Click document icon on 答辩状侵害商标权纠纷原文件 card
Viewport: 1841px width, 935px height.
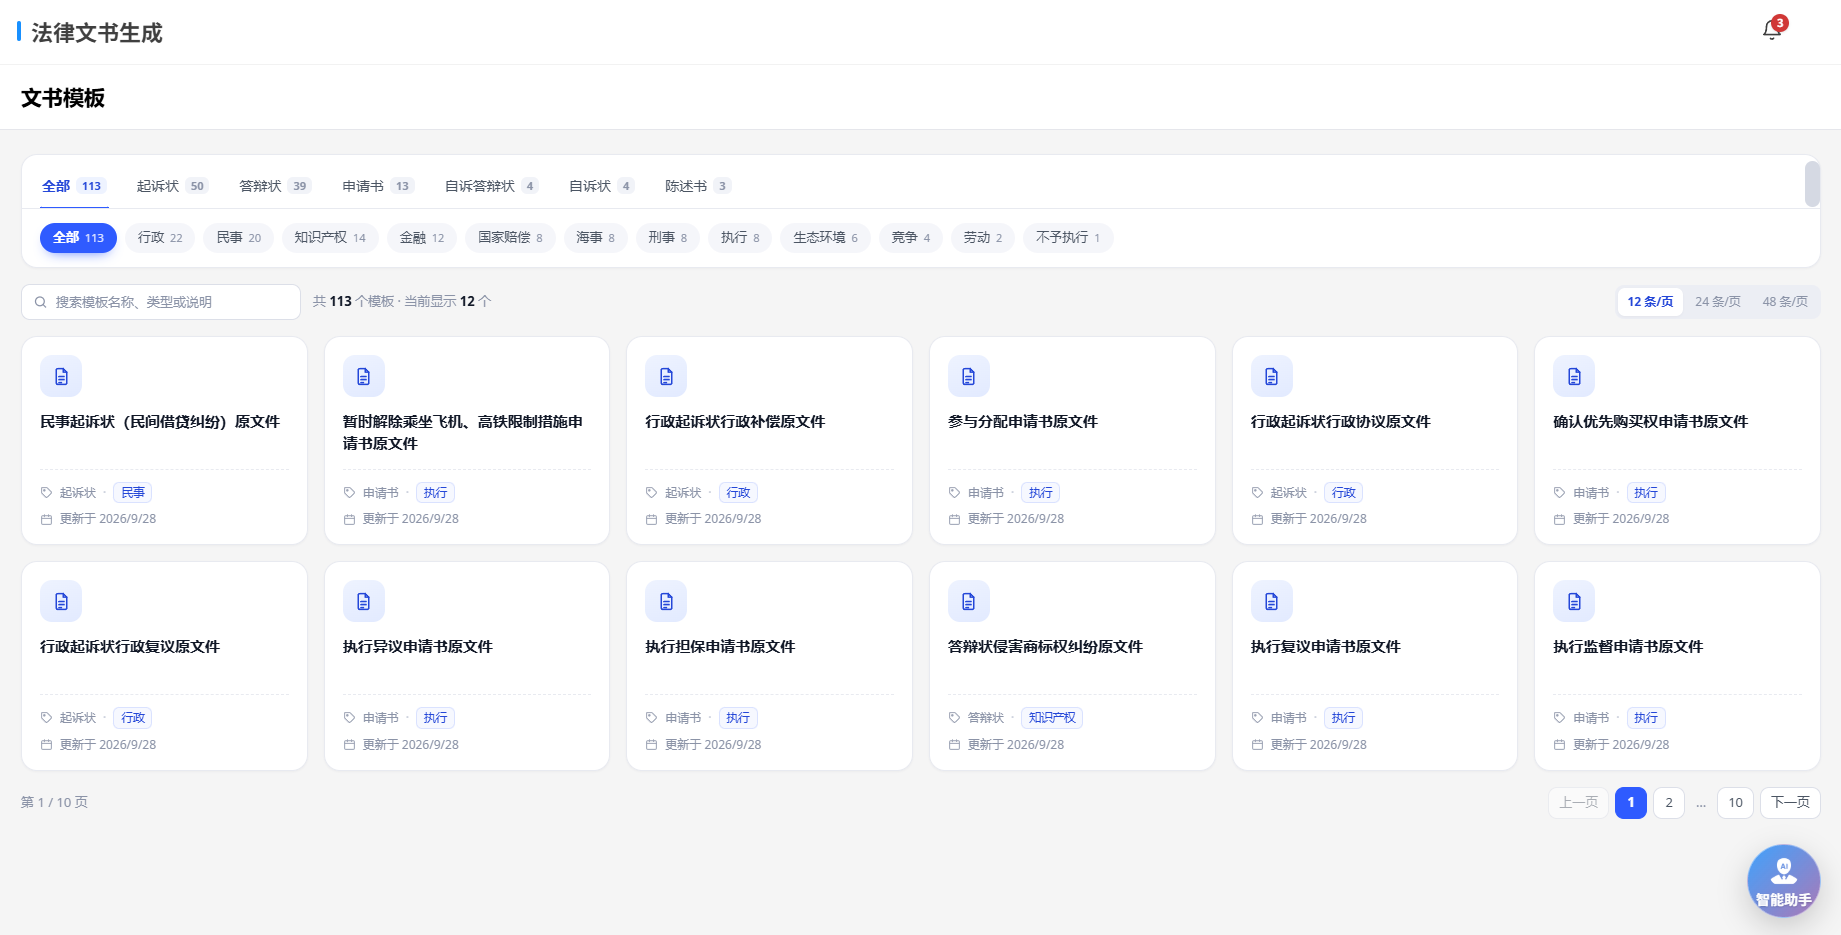coord(969,602)
